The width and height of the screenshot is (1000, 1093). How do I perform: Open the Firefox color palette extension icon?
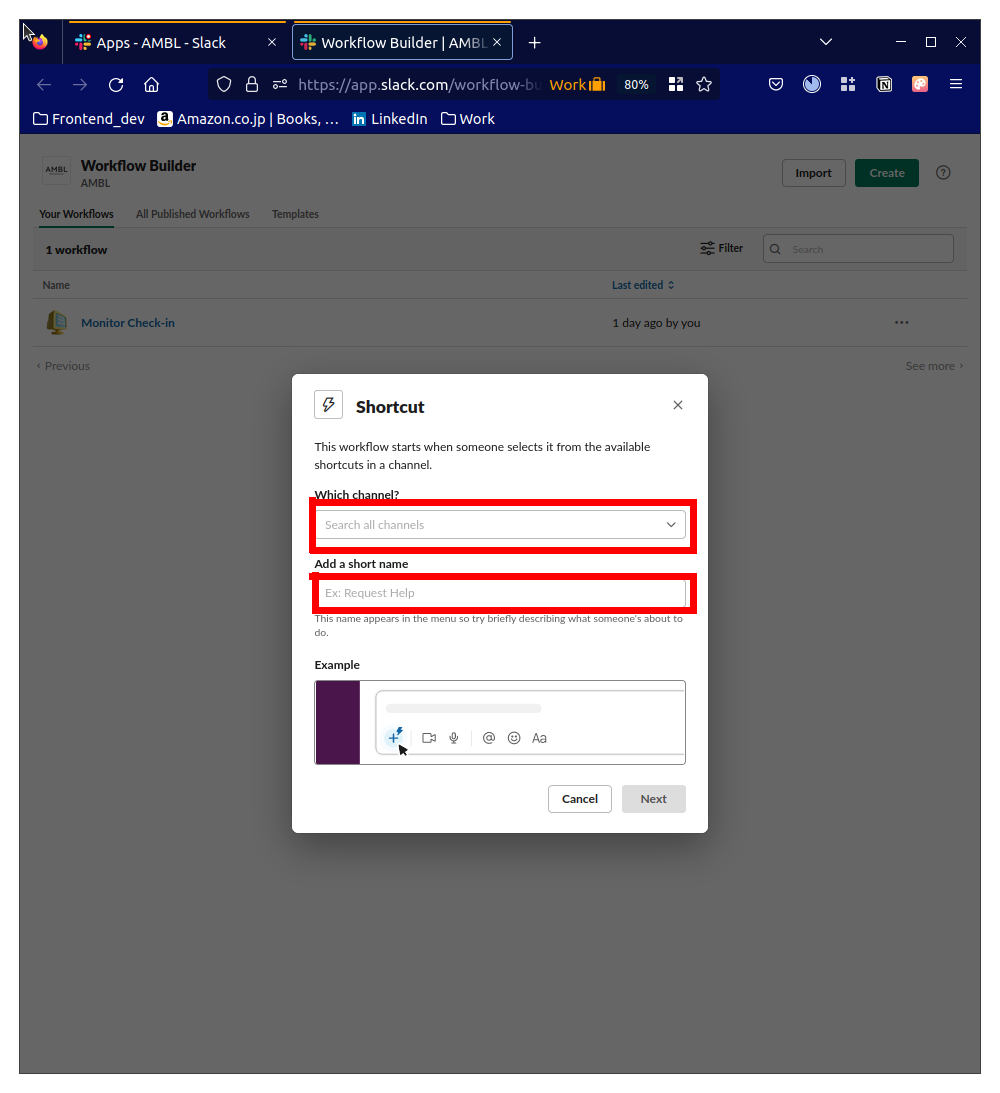click(x=919, y=84)
